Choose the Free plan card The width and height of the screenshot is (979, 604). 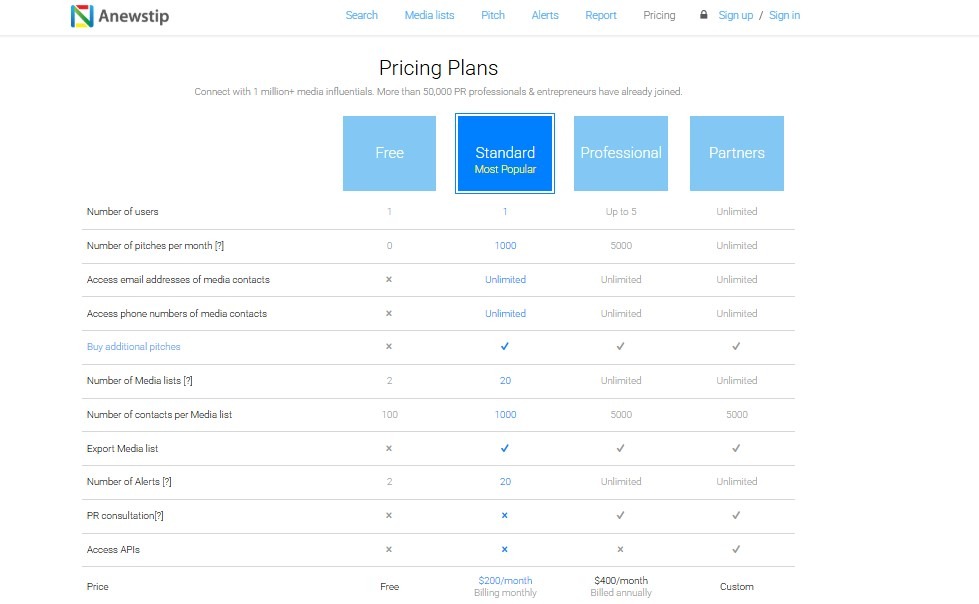(390, 153)
